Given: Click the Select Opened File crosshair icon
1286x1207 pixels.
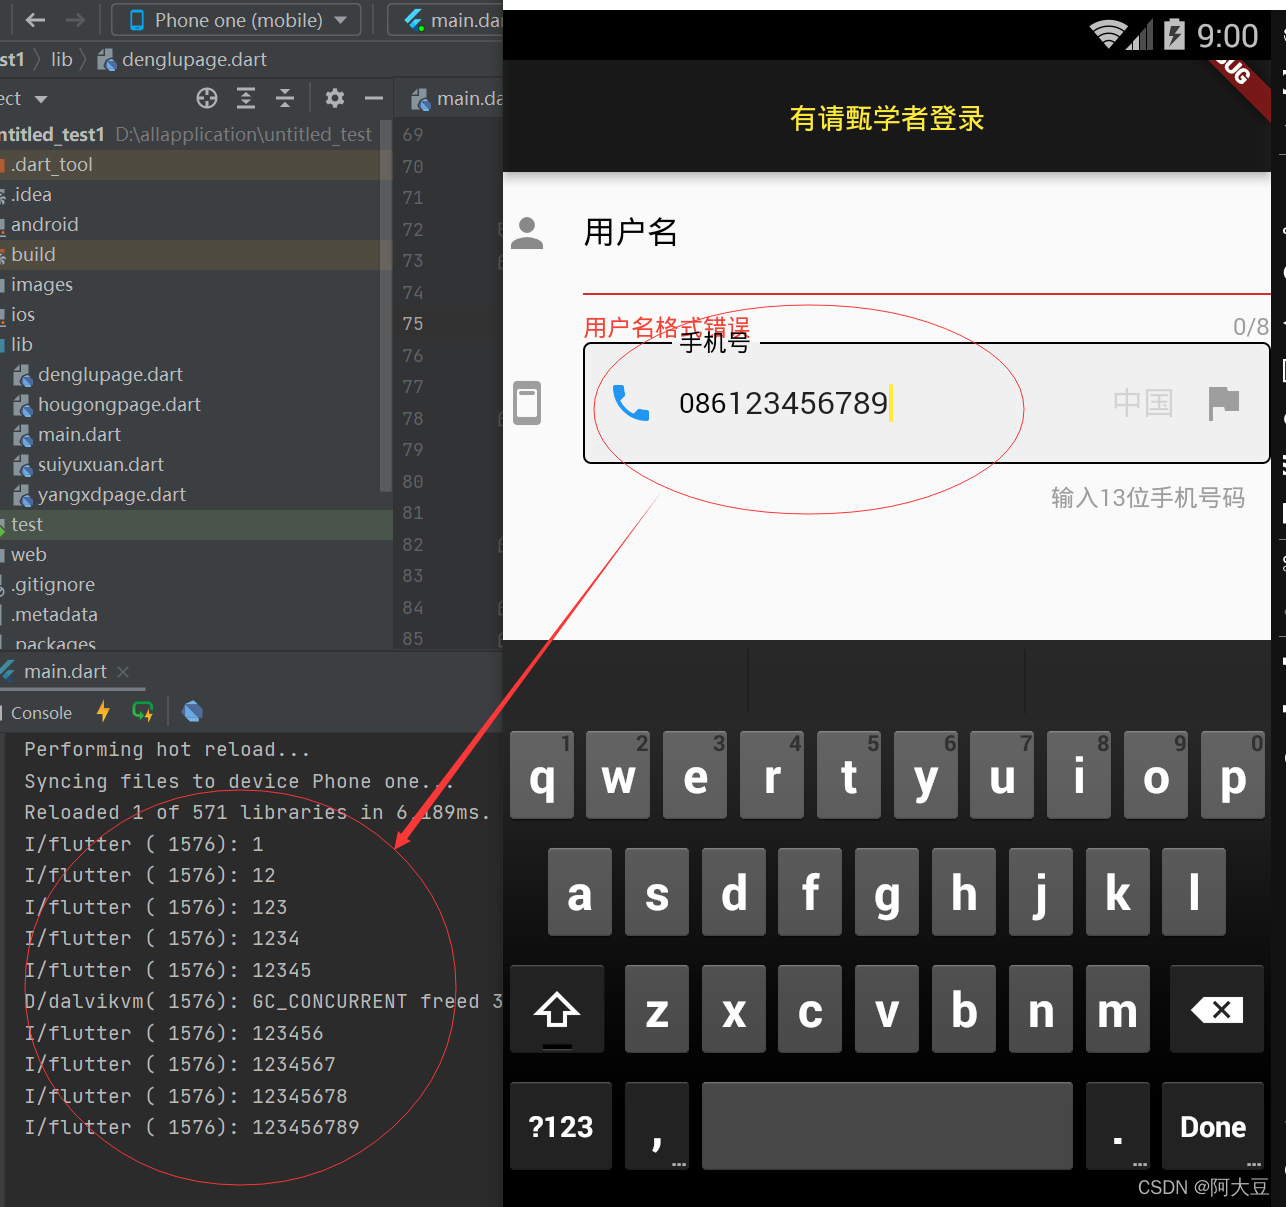Looking at the screenshot, I should 206,98.
